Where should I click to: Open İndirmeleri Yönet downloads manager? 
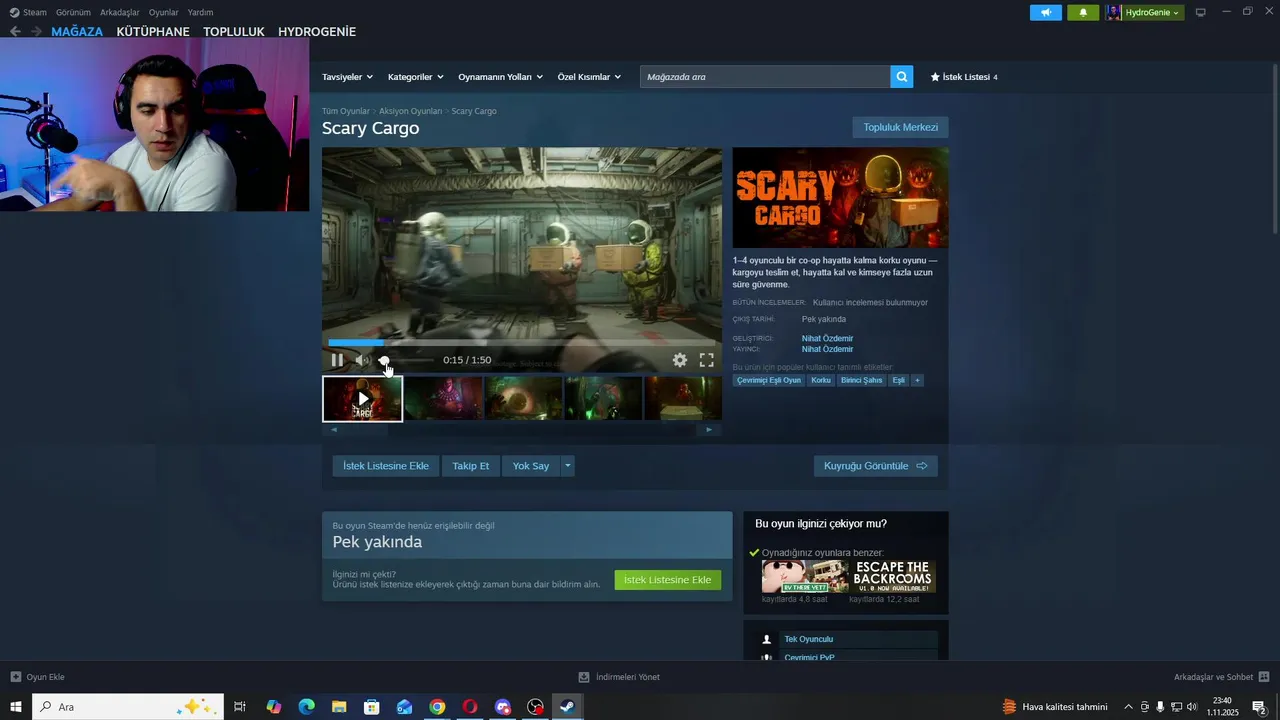[x=618, y=677]
